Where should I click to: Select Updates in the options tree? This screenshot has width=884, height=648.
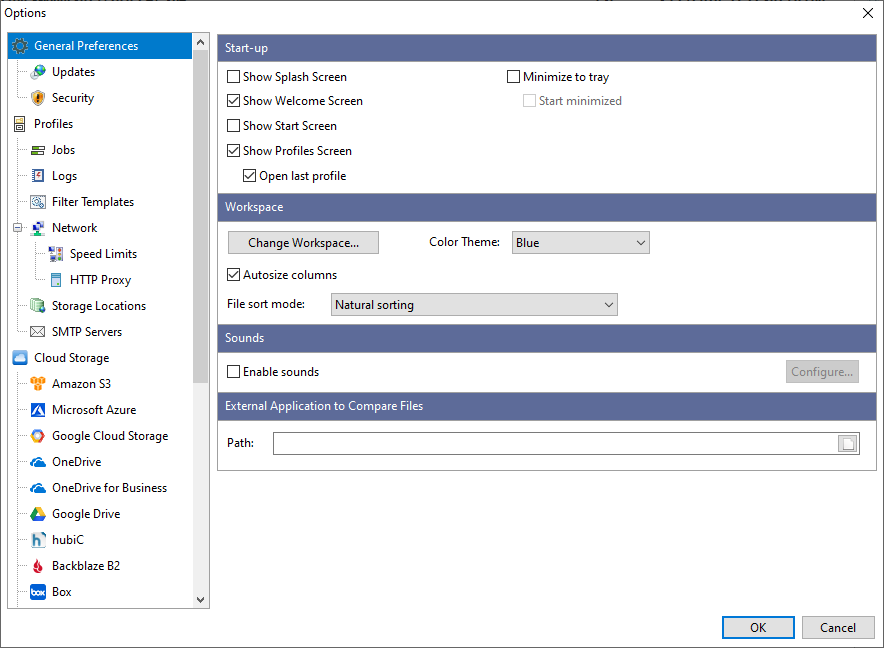[x=73, y=72]
